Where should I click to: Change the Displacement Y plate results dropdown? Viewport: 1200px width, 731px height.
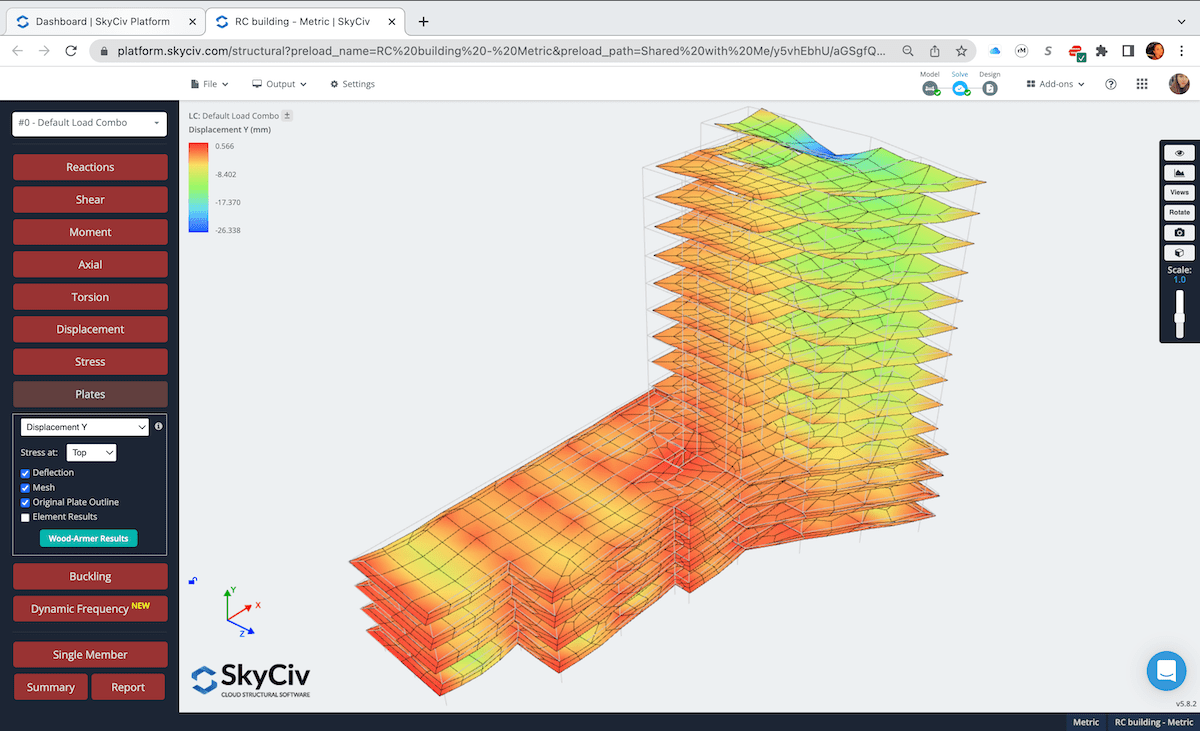[x=83, y=426]
